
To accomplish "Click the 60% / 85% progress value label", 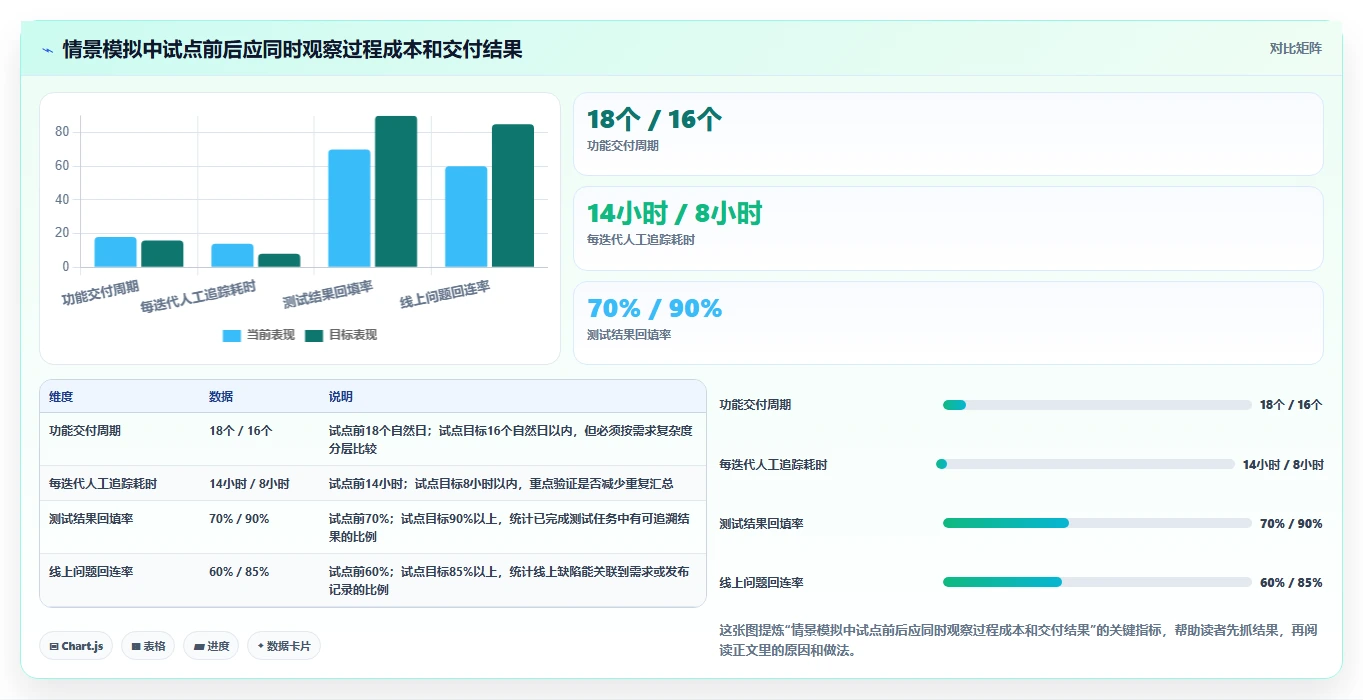I will pyautogui.click(x=1291, y=583).
